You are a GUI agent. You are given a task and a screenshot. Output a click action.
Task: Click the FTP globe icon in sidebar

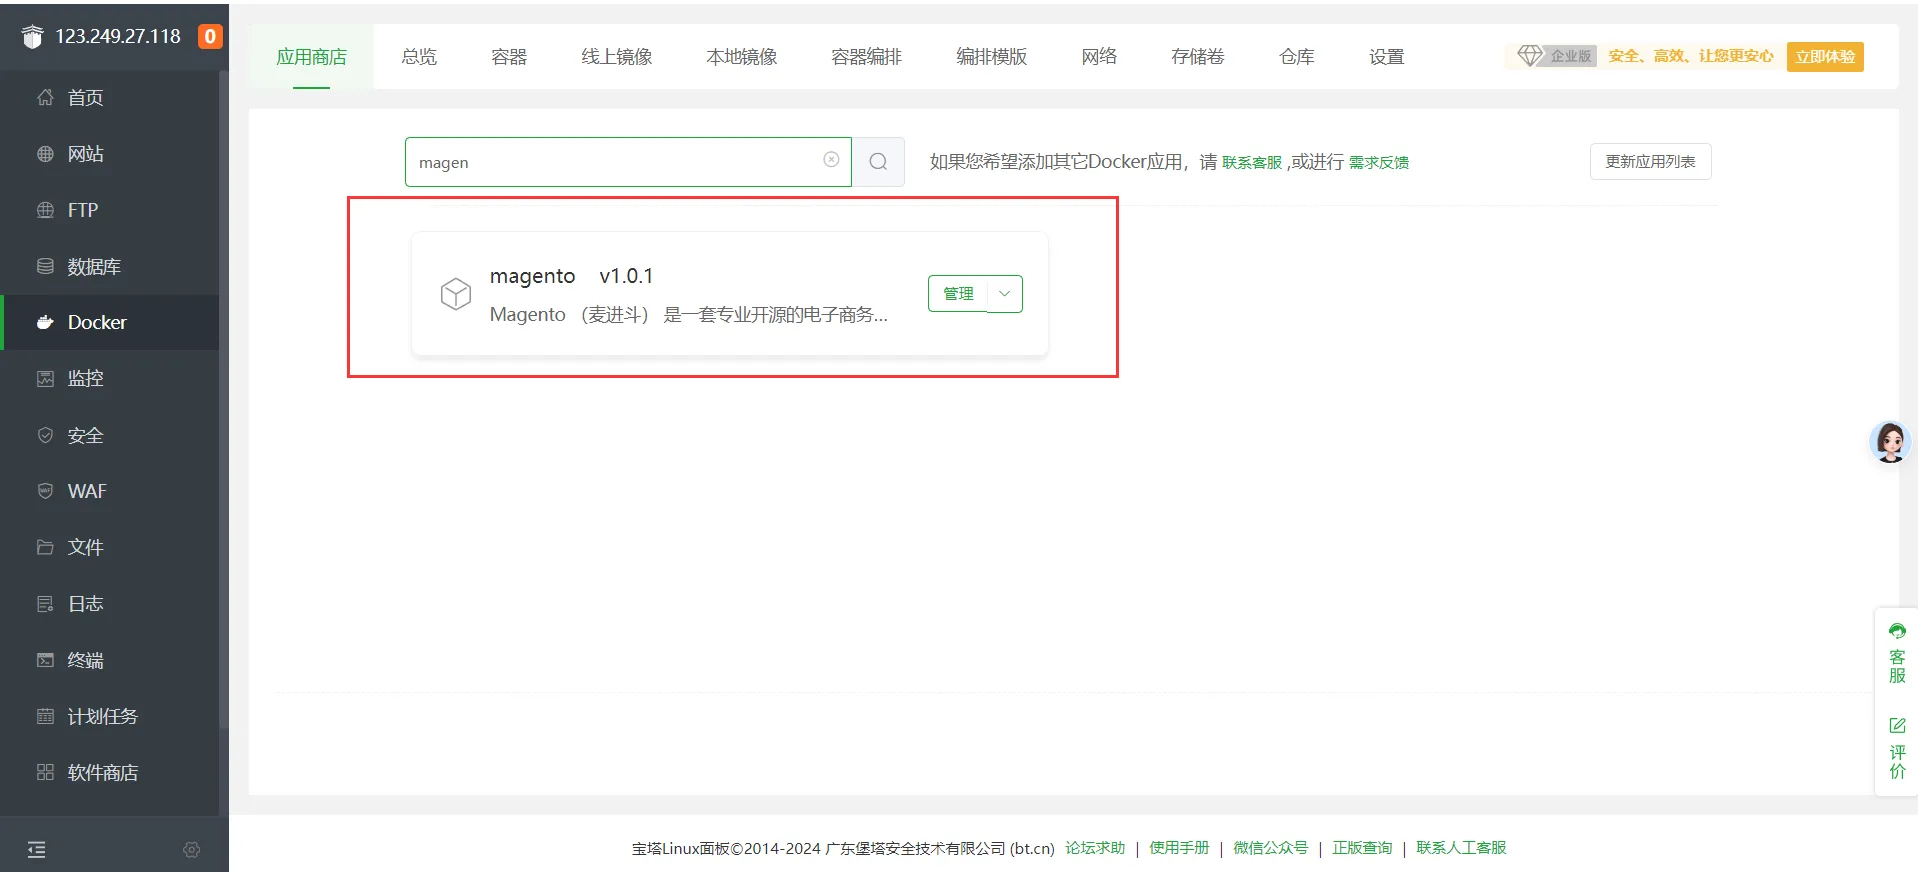coord(45,210)
